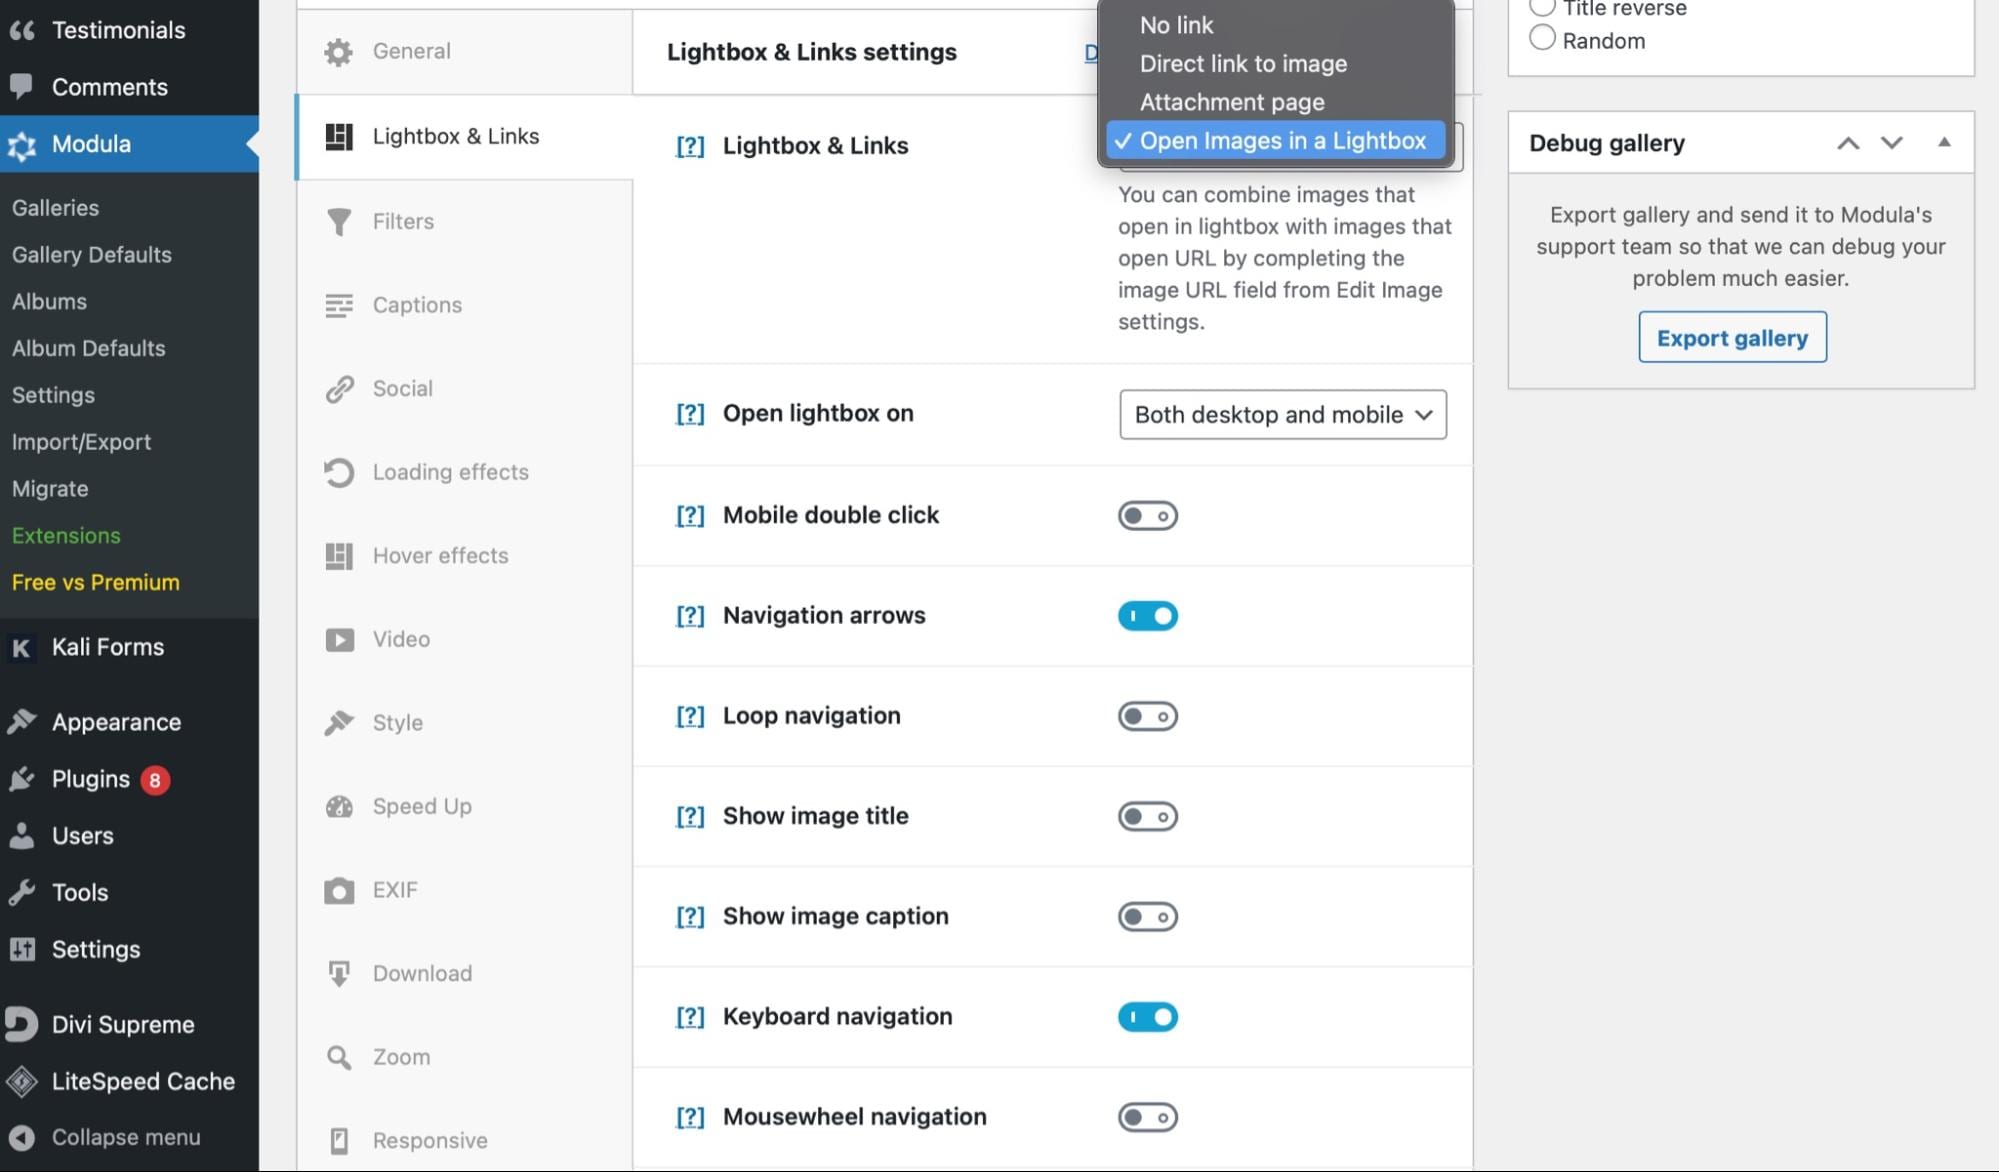Open the Free vs Premium link
The height and width of the screenshot is (1172, 1999).
coord(96,583)
